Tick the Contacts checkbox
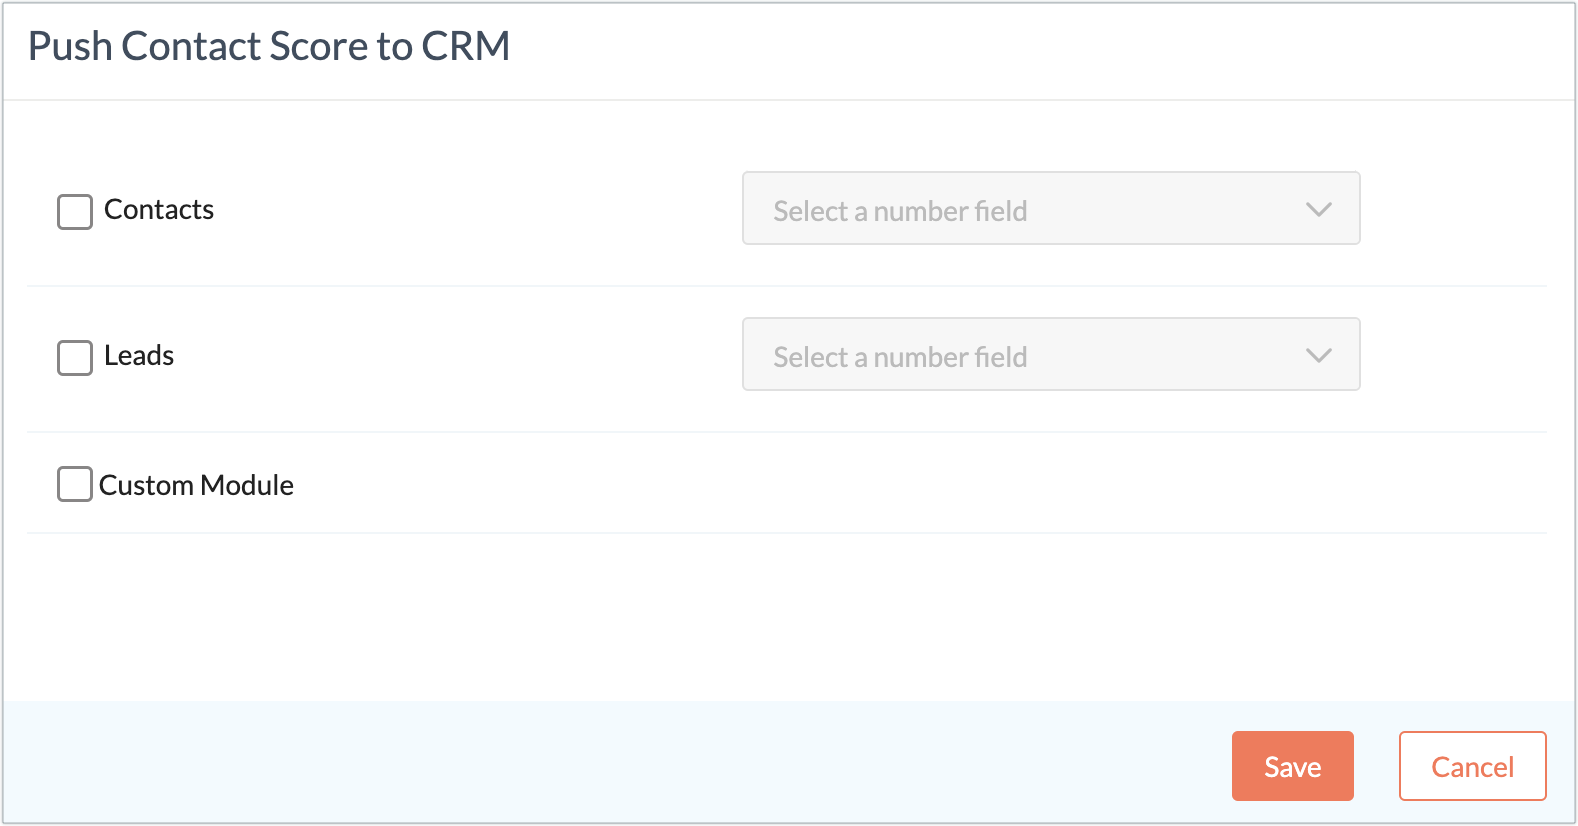 click(x=75, y=212)
